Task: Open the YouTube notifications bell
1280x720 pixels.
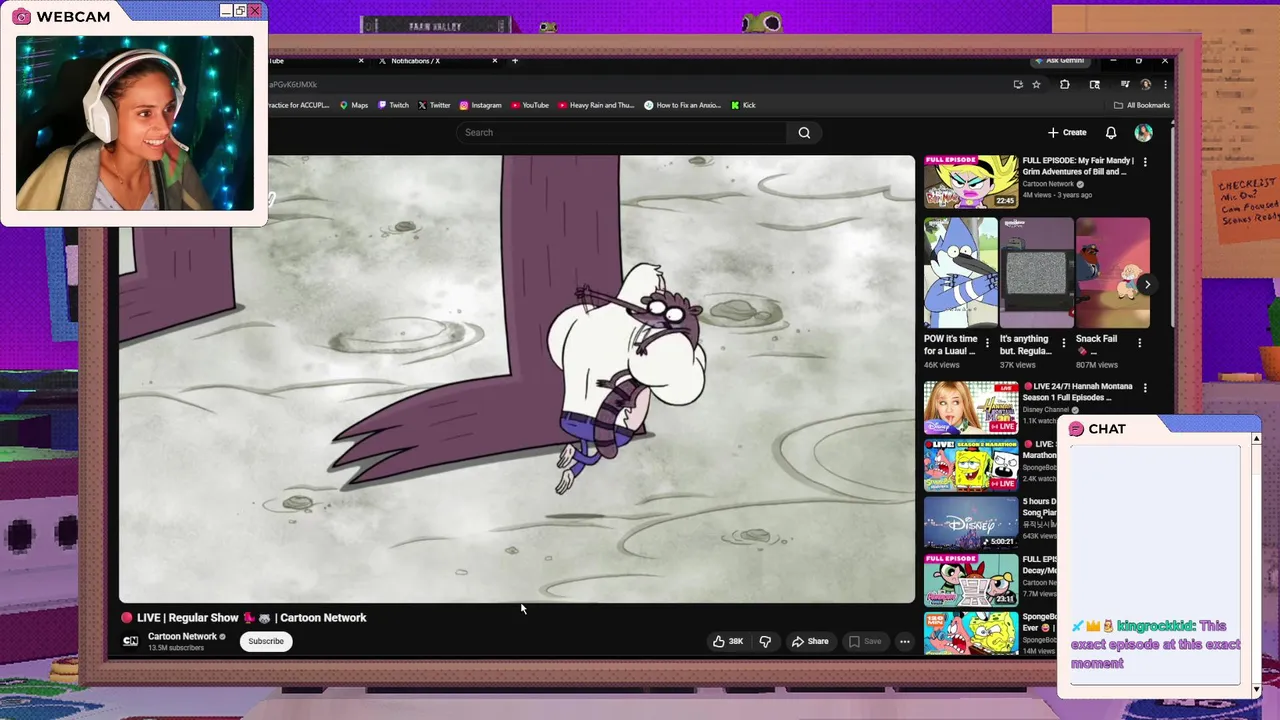Action: [x=1111, y=132]
